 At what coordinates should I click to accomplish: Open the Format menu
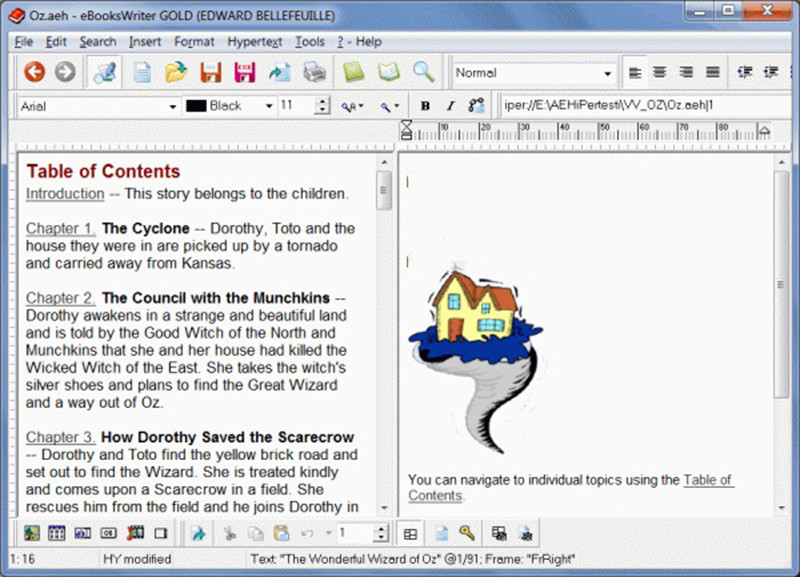pos(194,42)
